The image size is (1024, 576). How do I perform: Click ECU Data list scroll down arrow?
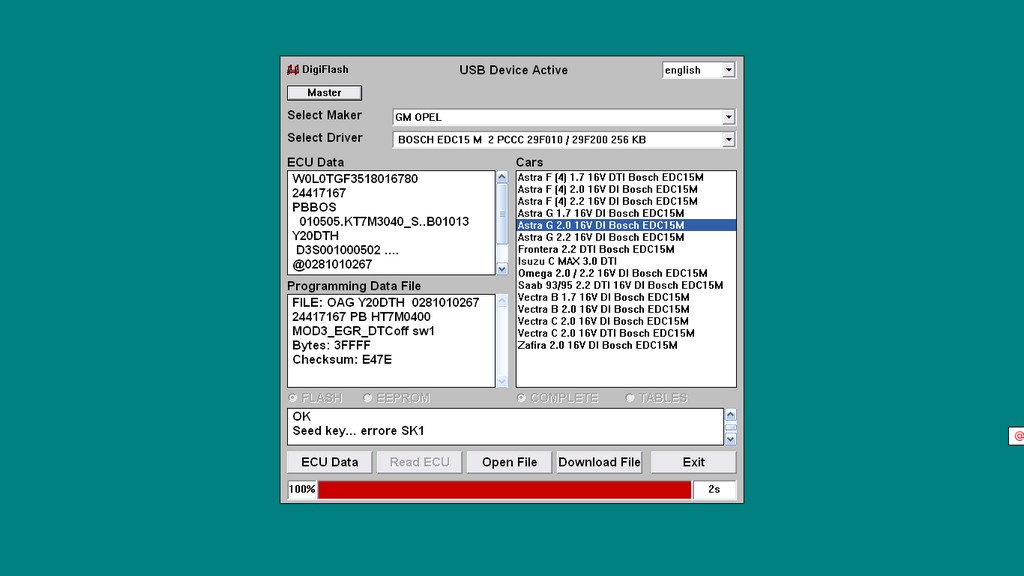[x=502, y=268]
